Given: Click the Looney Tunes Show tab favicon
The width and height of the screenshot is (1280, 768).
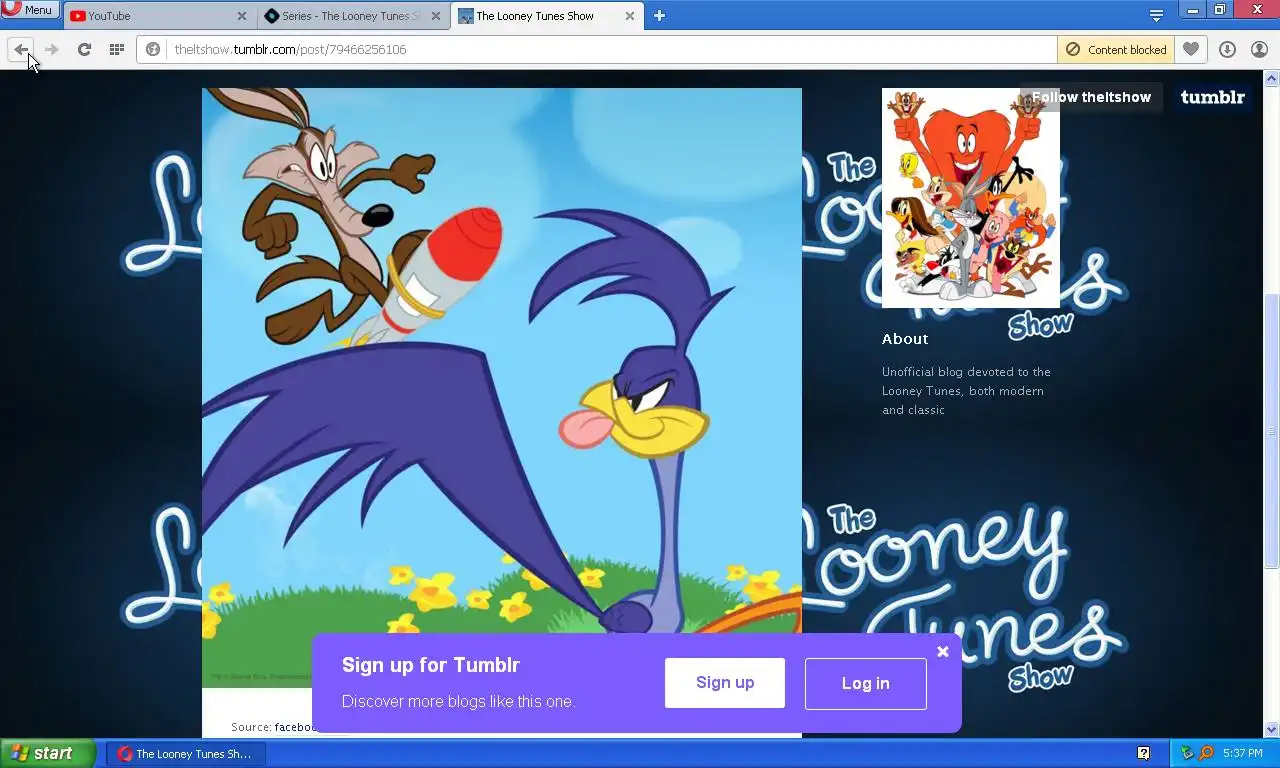Looking at the screenshot, I should pyautogui.click(x=465, y=16).
